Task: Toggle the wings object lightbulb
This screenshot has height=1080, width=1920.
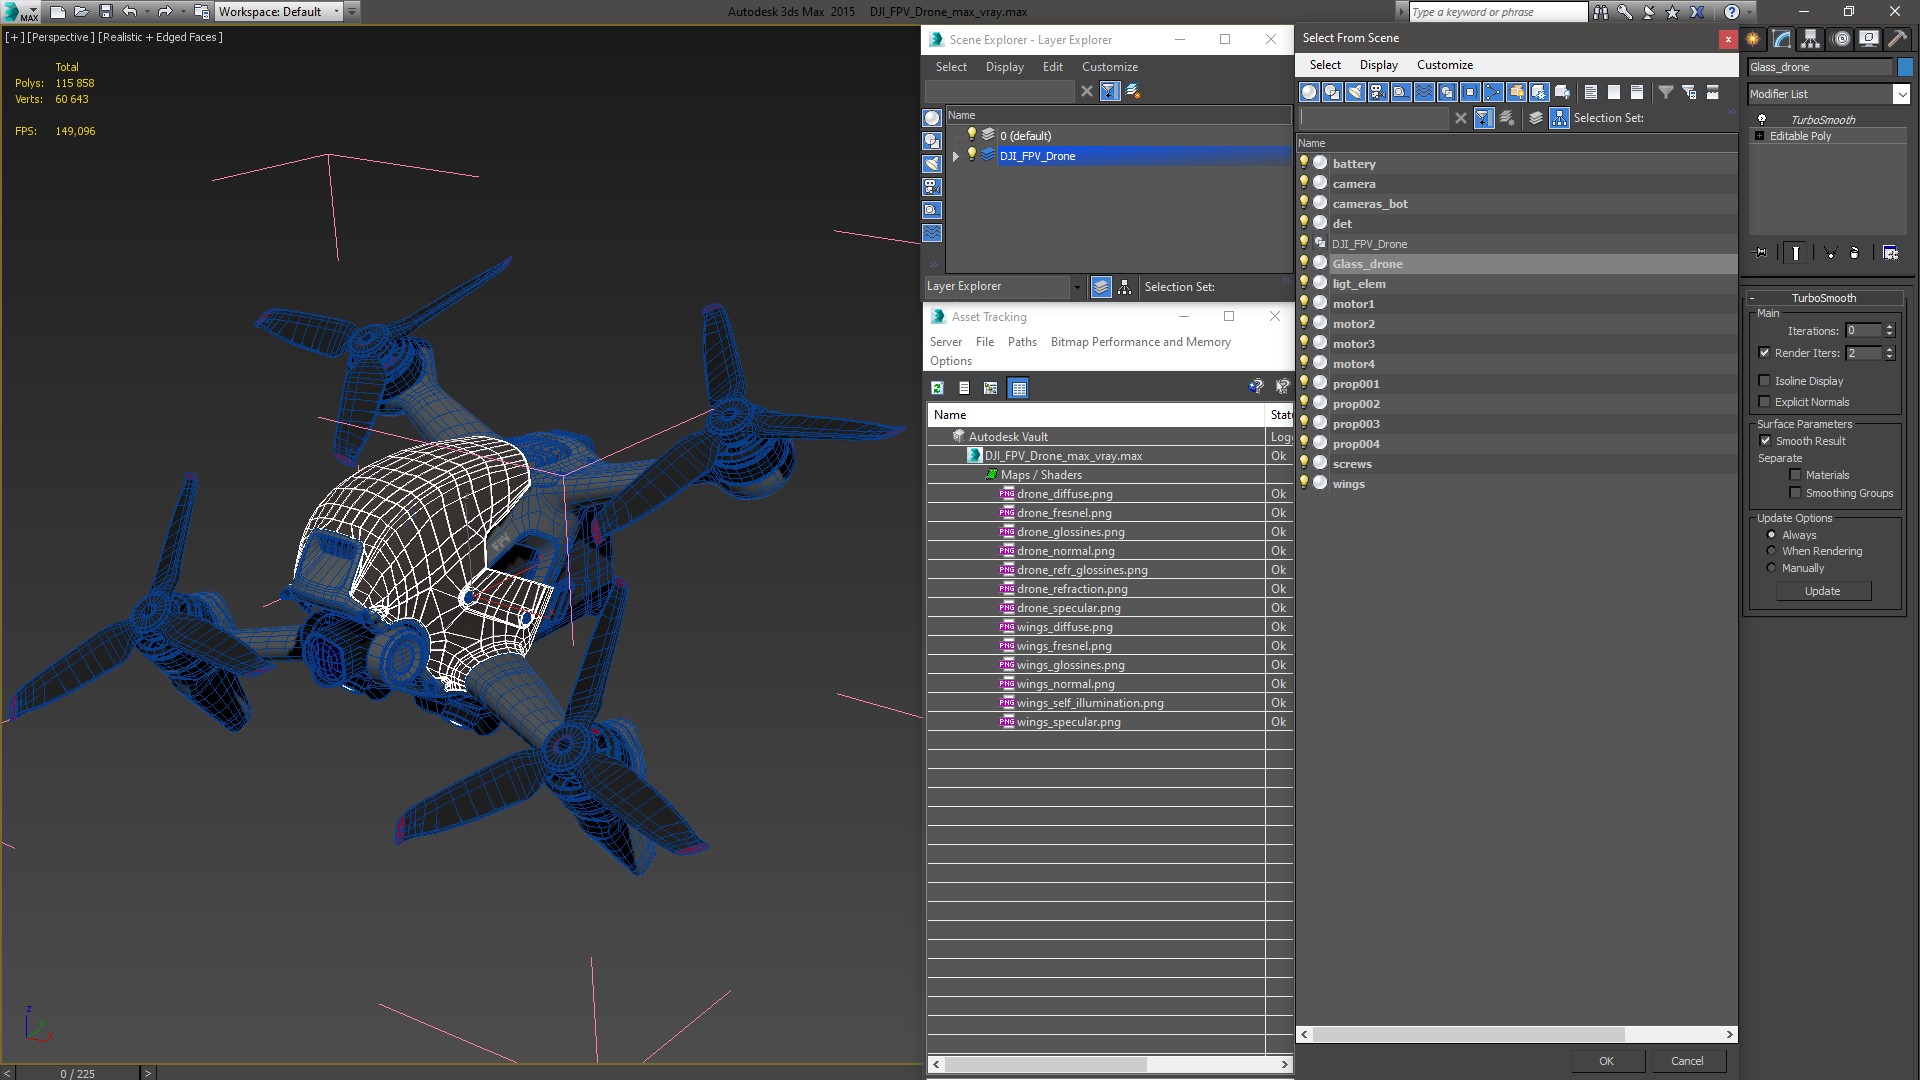Action: [1304, 483]
